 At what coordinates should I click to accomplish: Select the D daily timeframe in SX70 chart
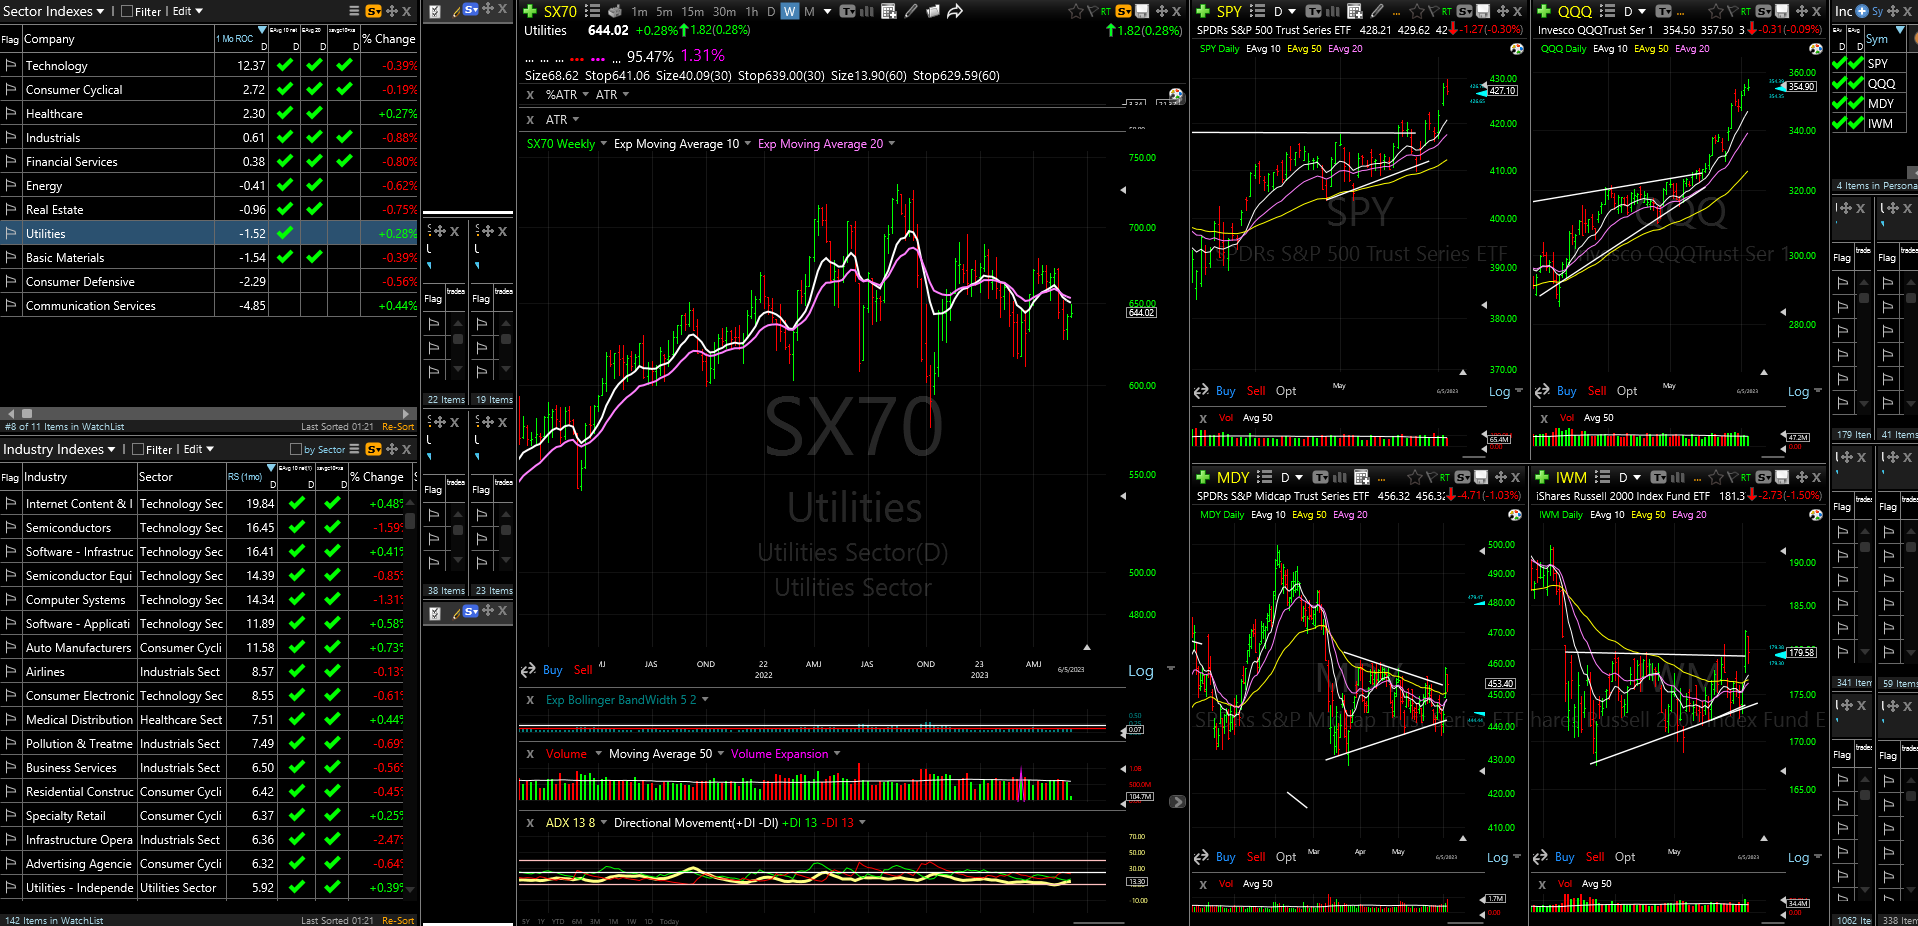pos(771,11)
